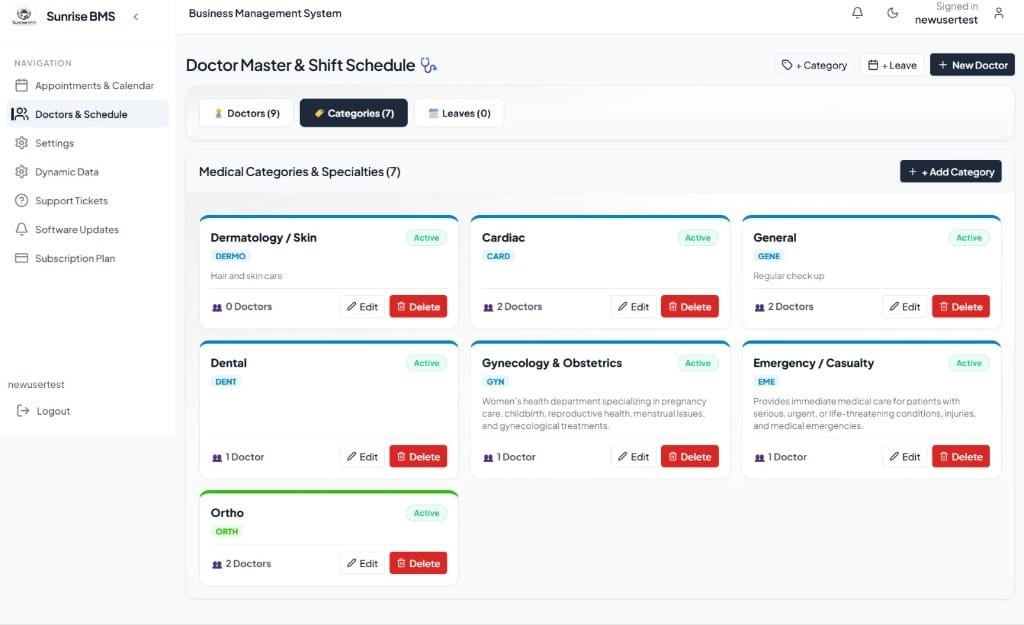Delete the Dermatology / Skin category
The height and width of the screenshot is (625, 1024).
[419, 307]
